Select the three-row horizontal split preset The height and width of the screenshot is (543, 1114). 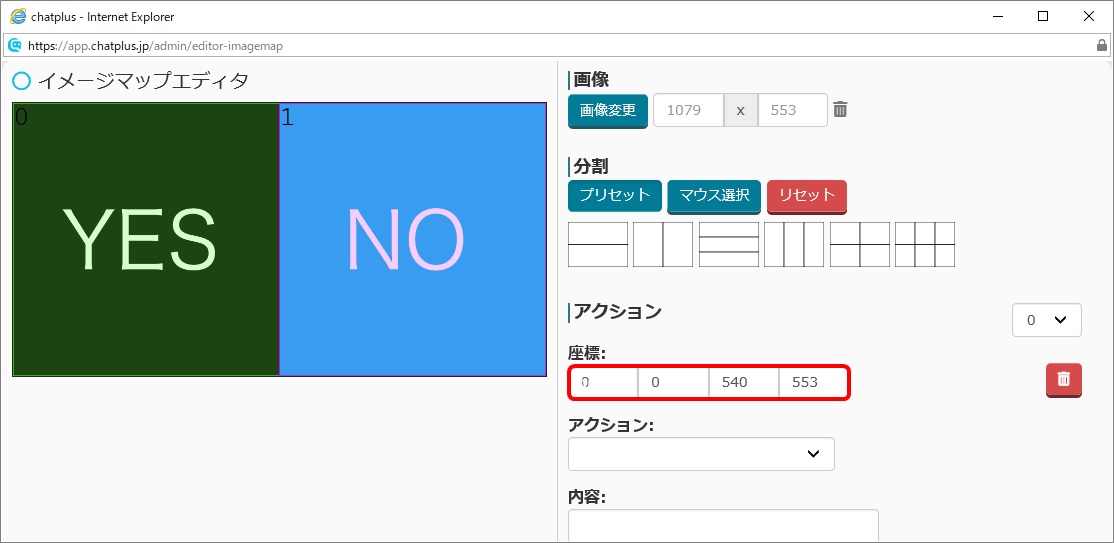pos(729,244)
